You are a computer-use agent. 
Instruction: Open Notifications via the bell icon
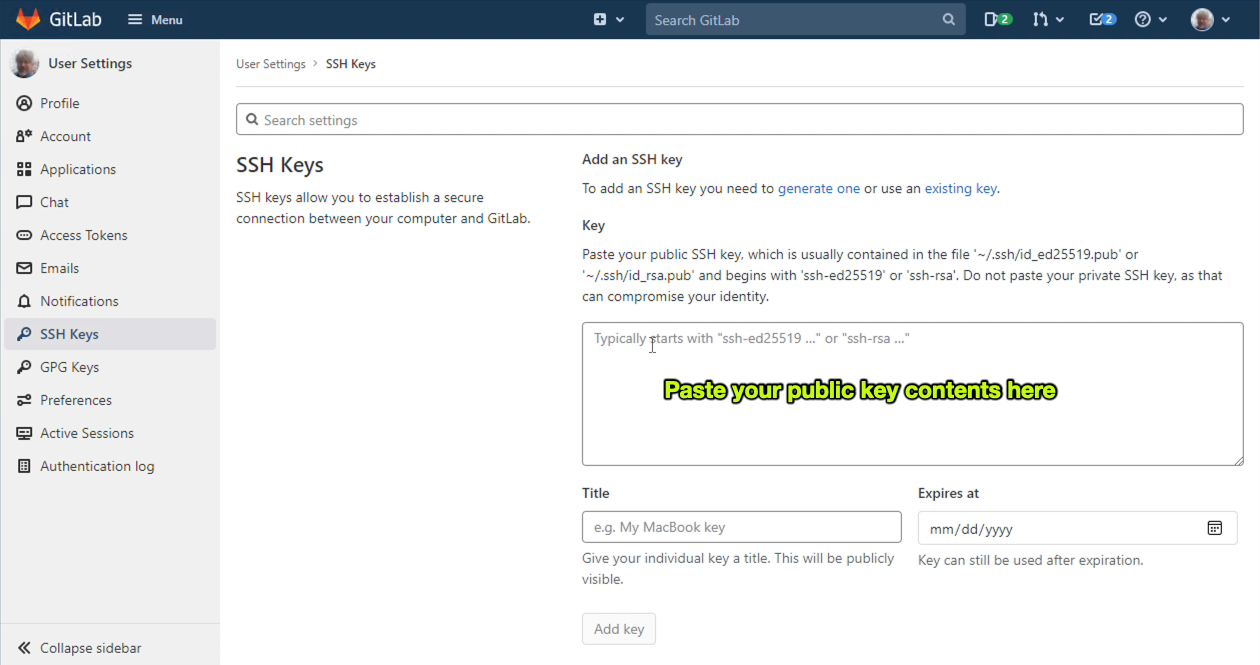22,301
